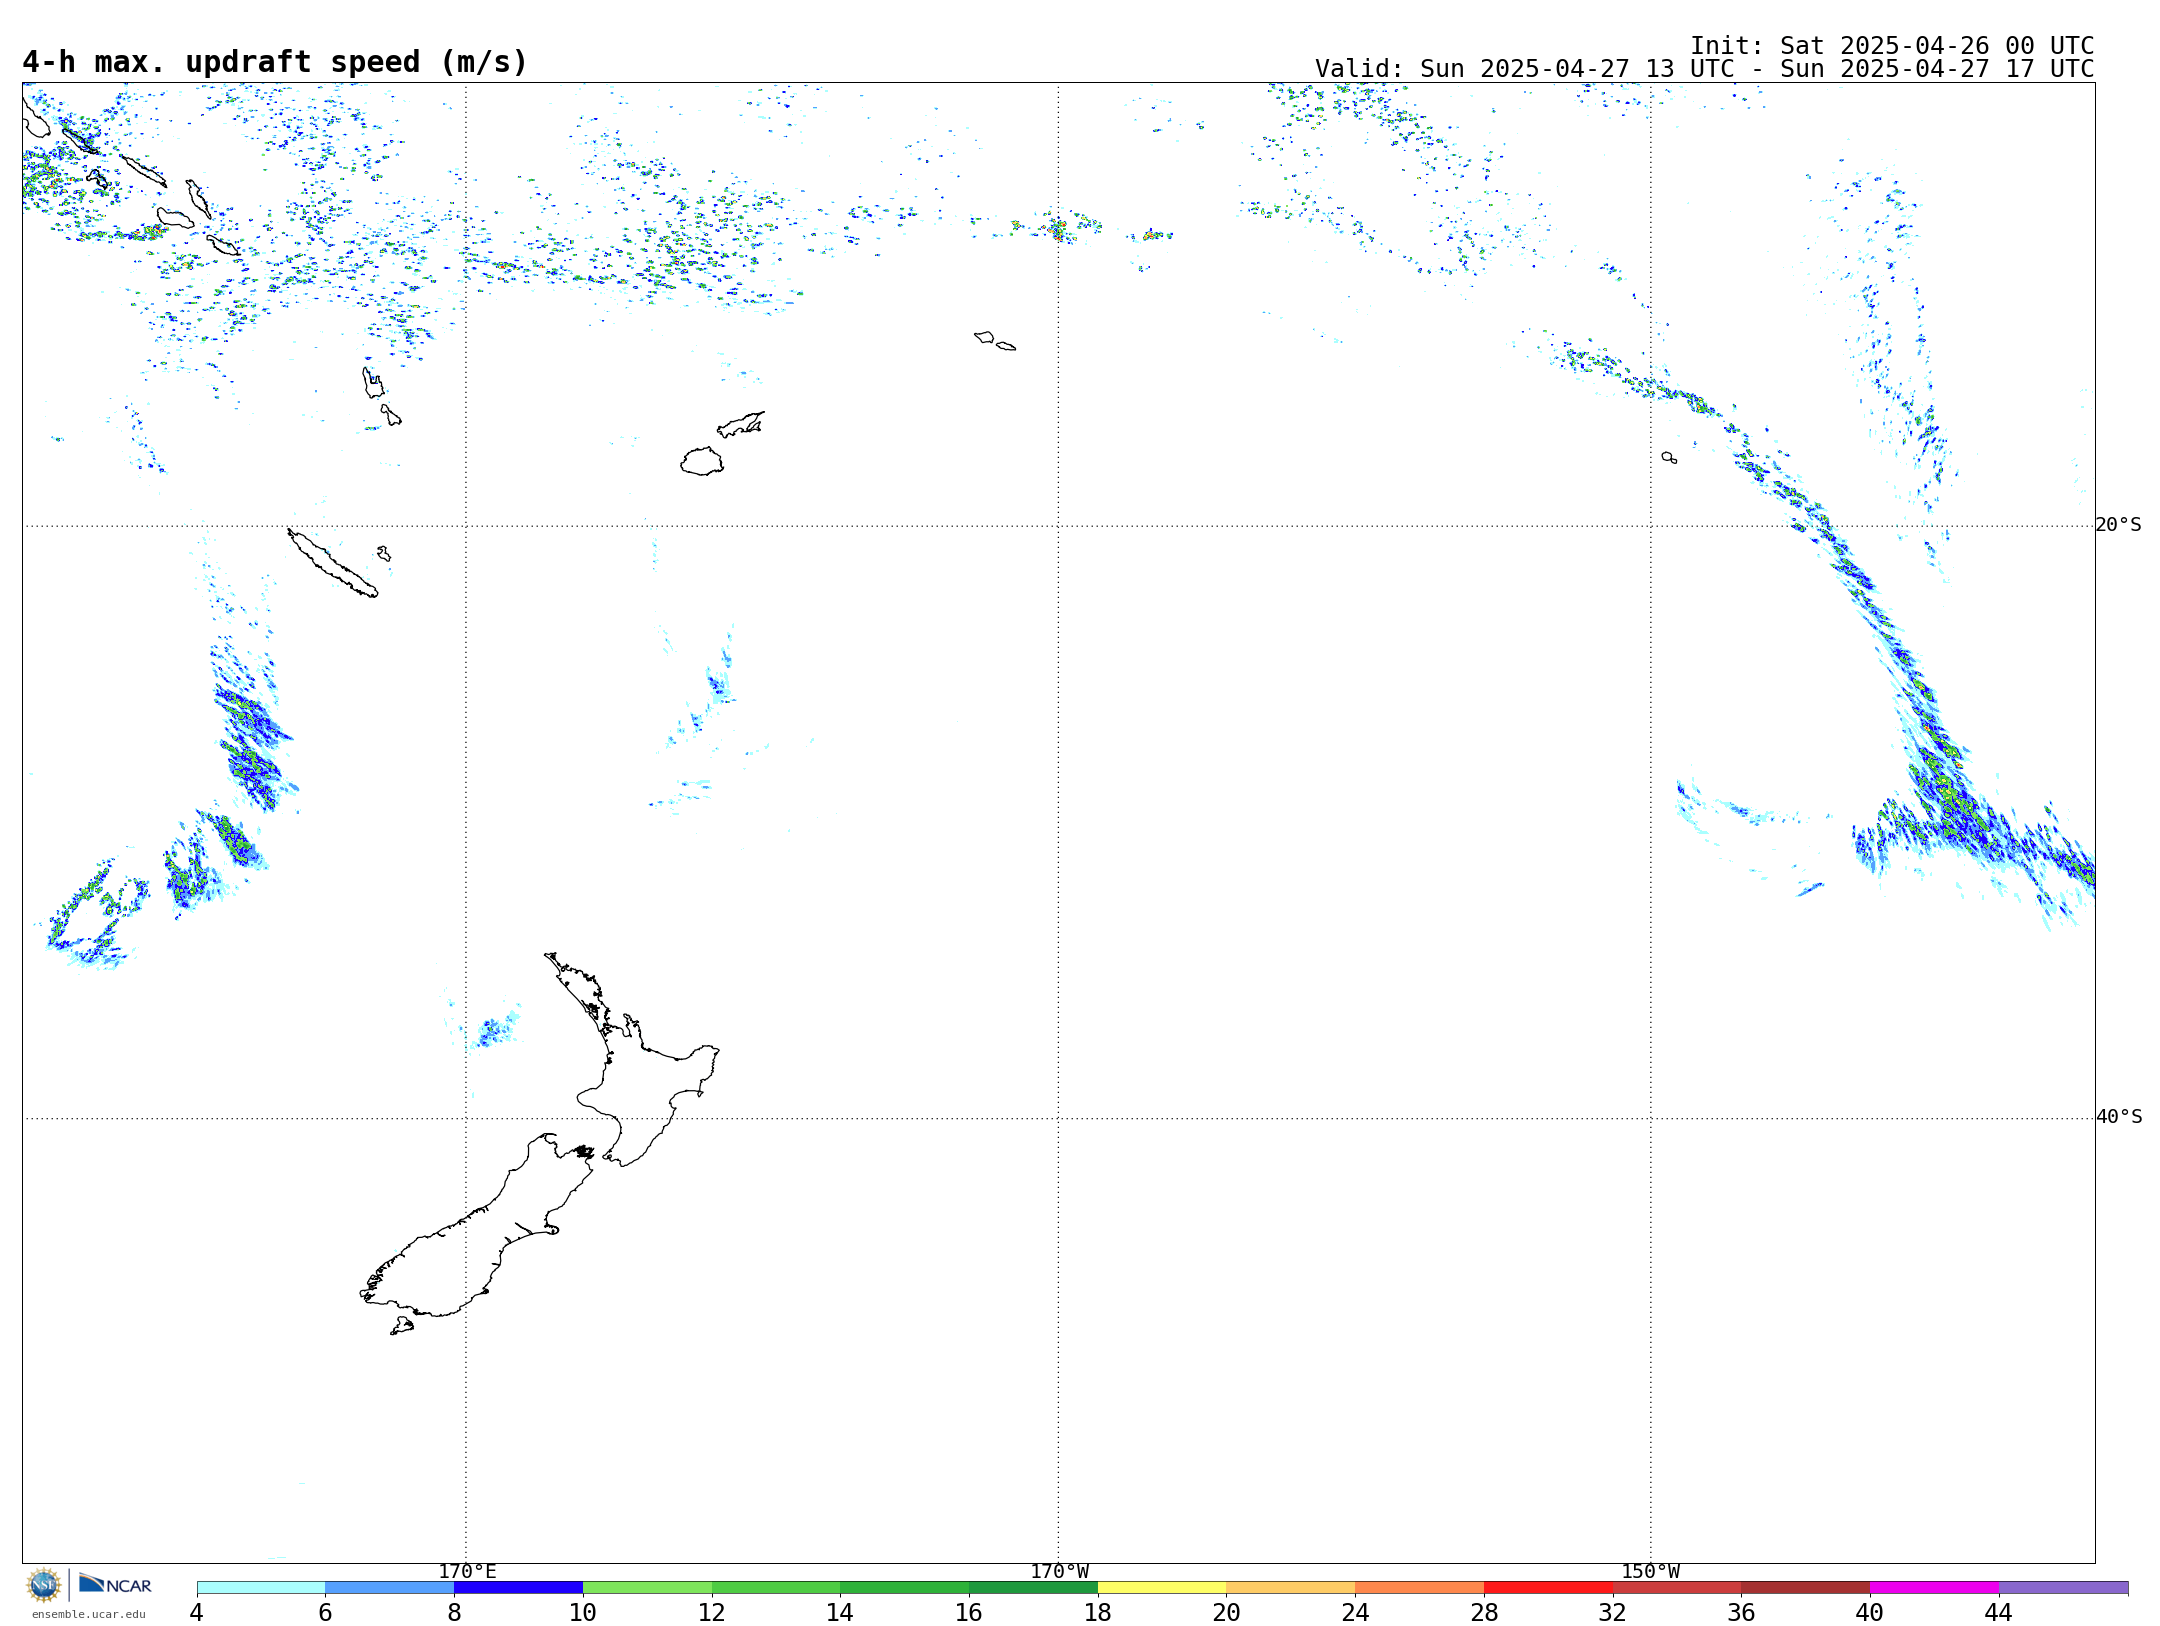Image resolution: width=2160 pixels, height=1626 pixels.
Task: Click the '150°W' longitude label
Action: [1651, 1572]
